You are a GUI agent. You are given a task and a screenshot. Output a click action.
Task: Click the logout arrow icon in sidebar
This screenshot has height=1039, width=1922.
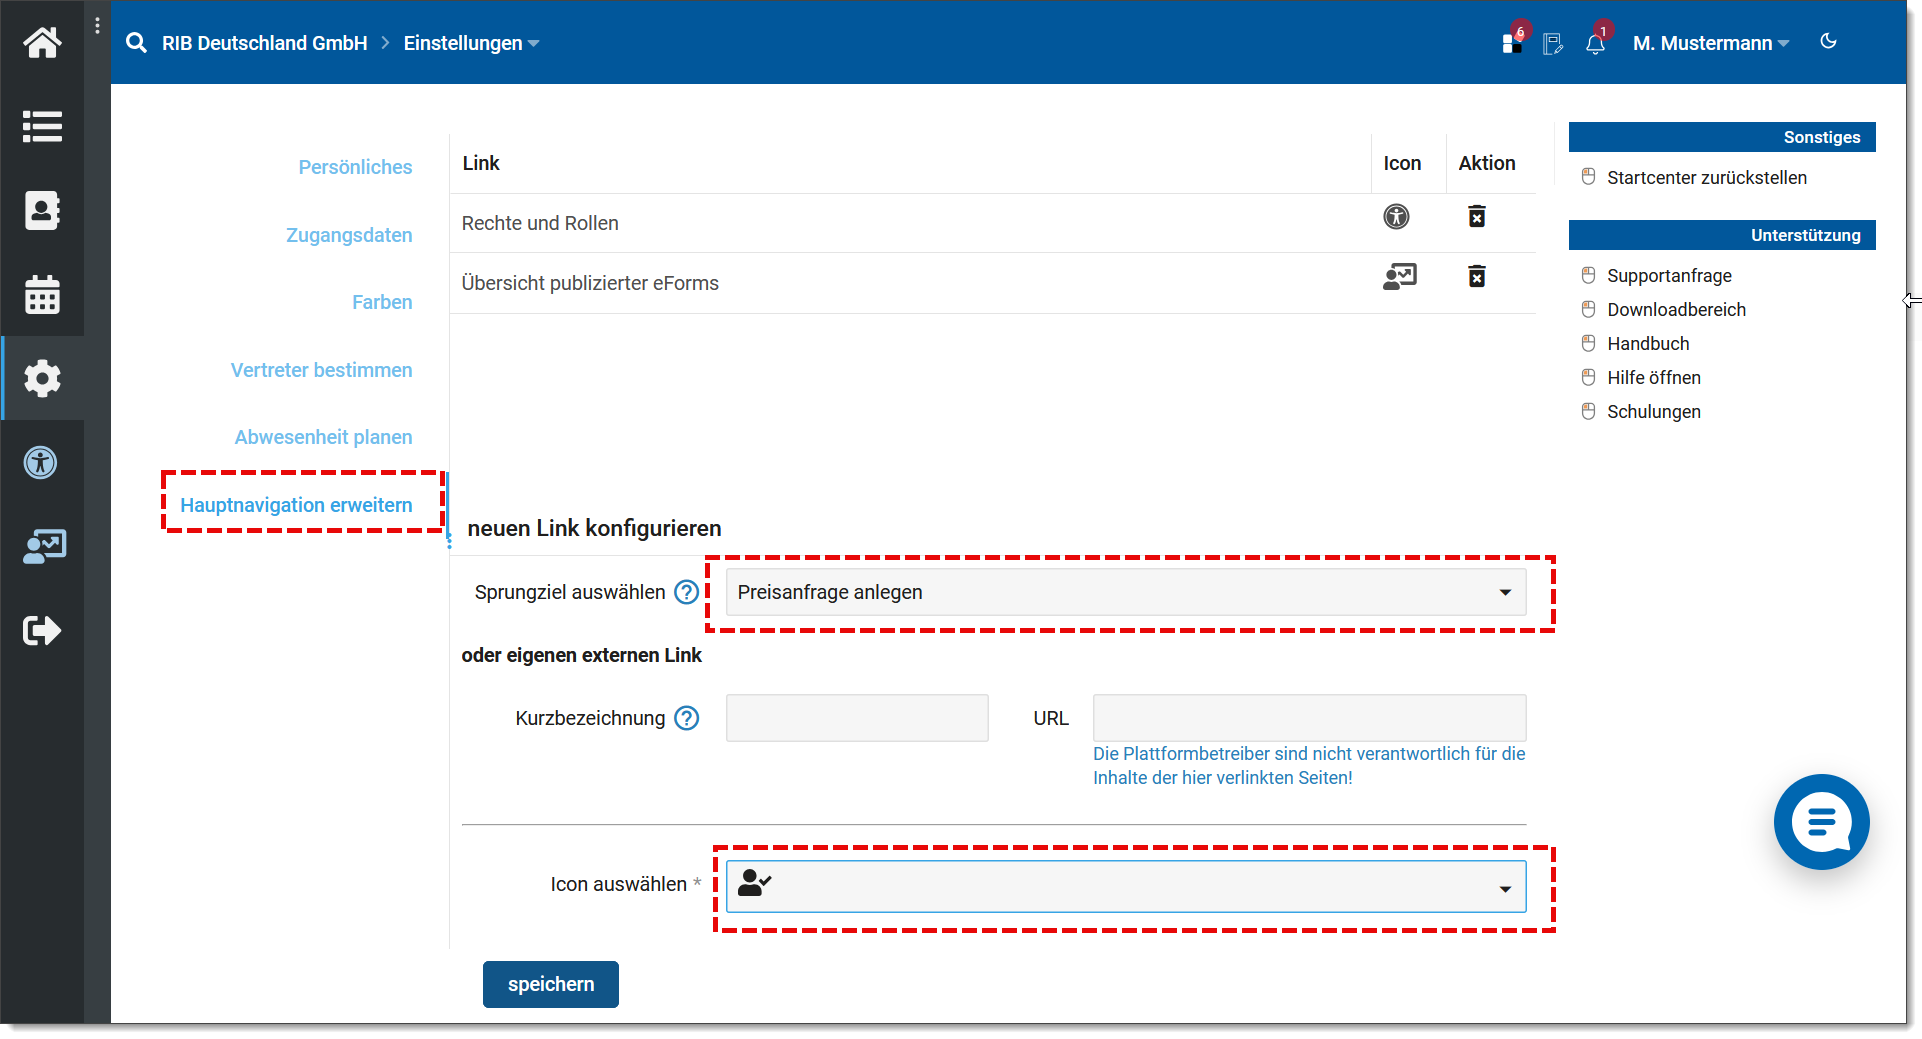[42, 631]
